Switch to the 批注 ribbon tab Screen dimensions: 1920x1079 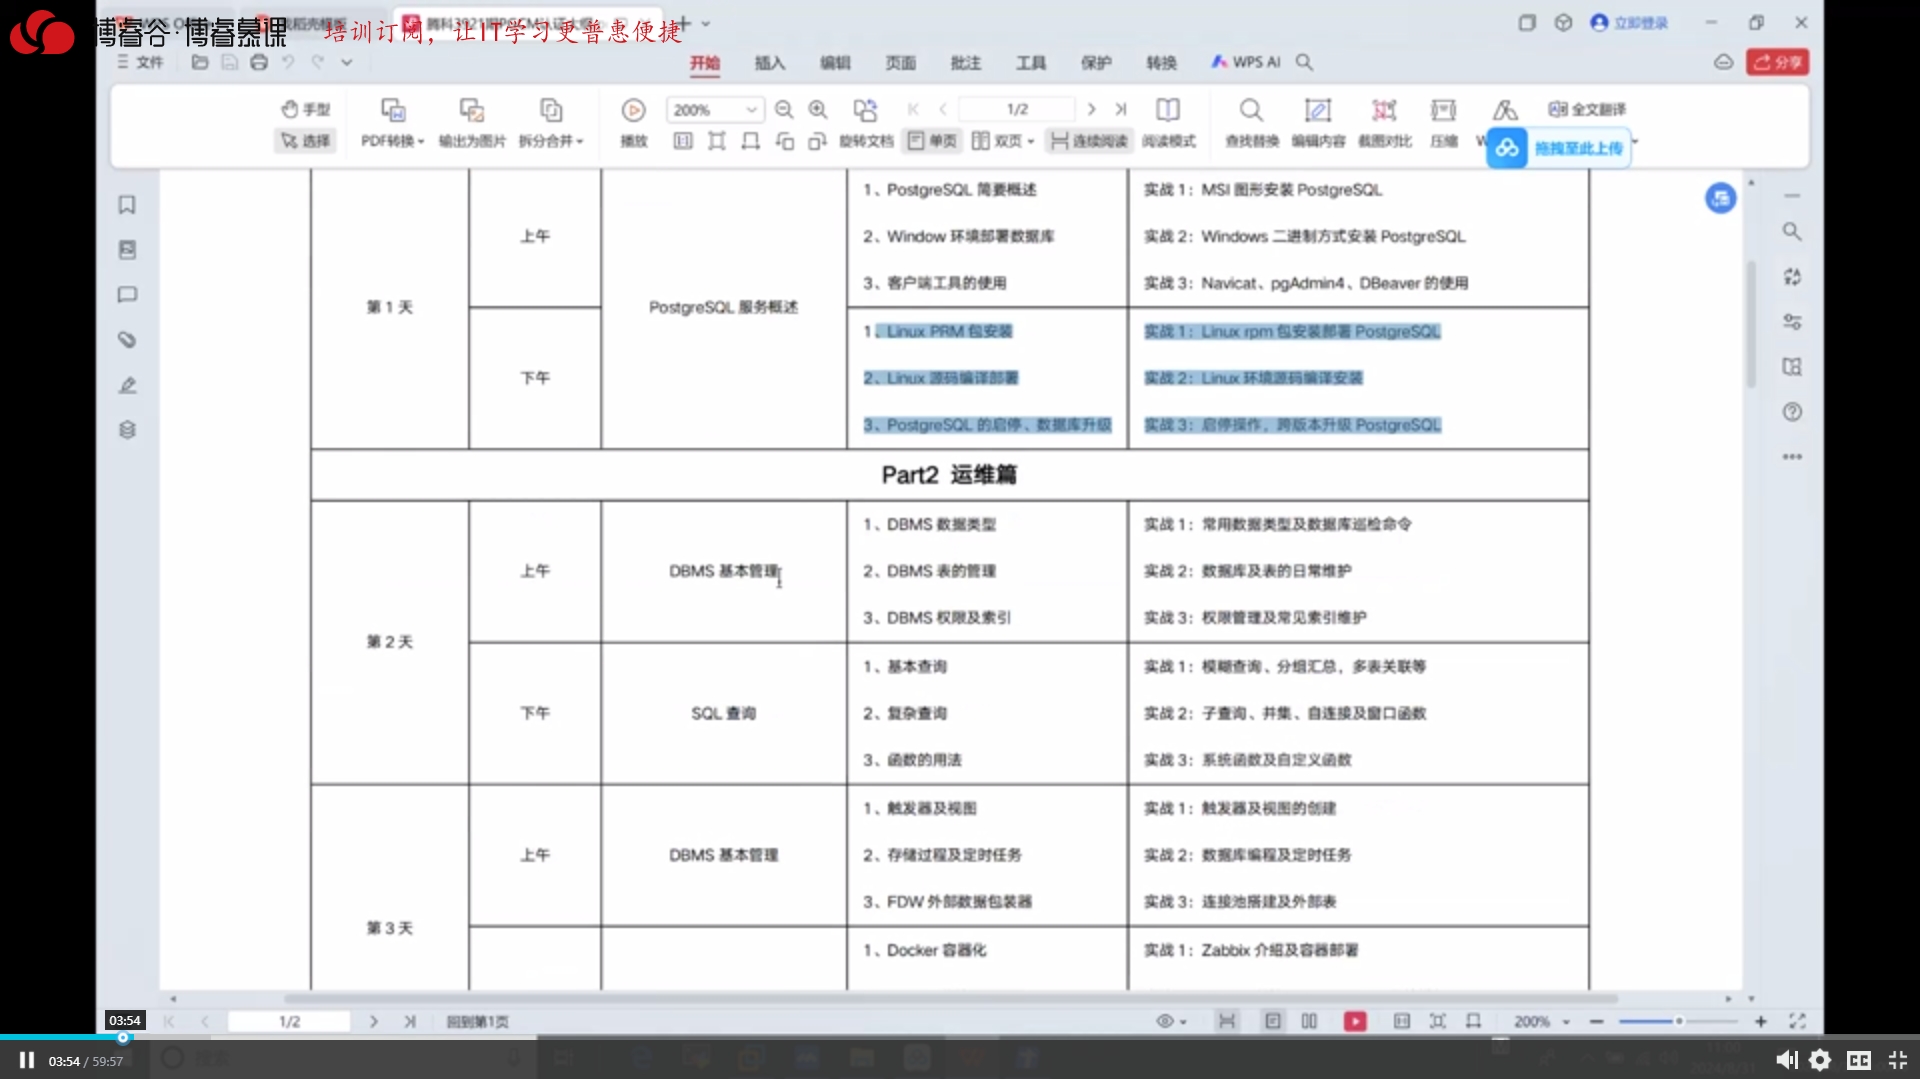(965, 62)
